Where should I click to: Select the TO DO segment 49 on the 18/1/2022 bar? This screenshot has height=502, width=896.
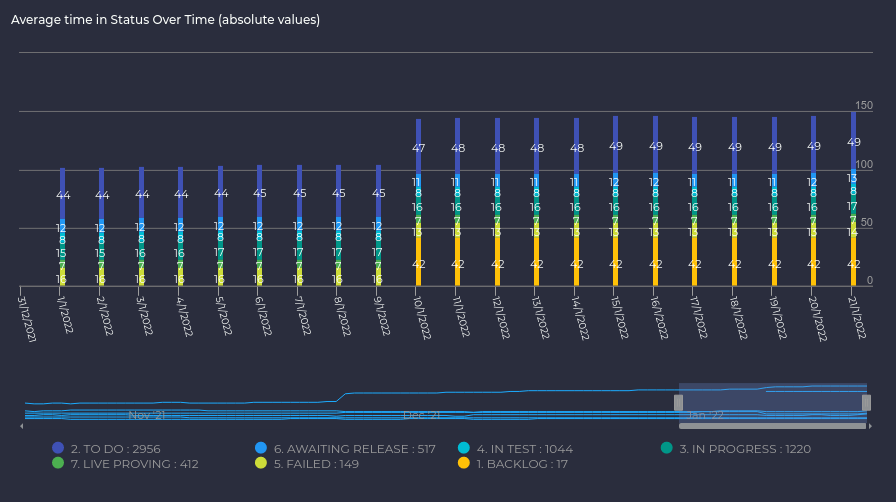[734, 145]
